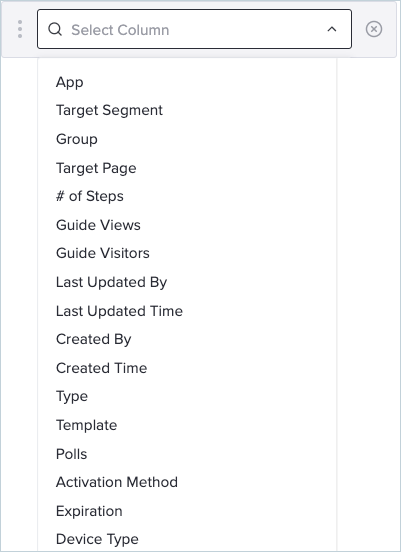Click the drag handle dots icon

click(20, 29)
